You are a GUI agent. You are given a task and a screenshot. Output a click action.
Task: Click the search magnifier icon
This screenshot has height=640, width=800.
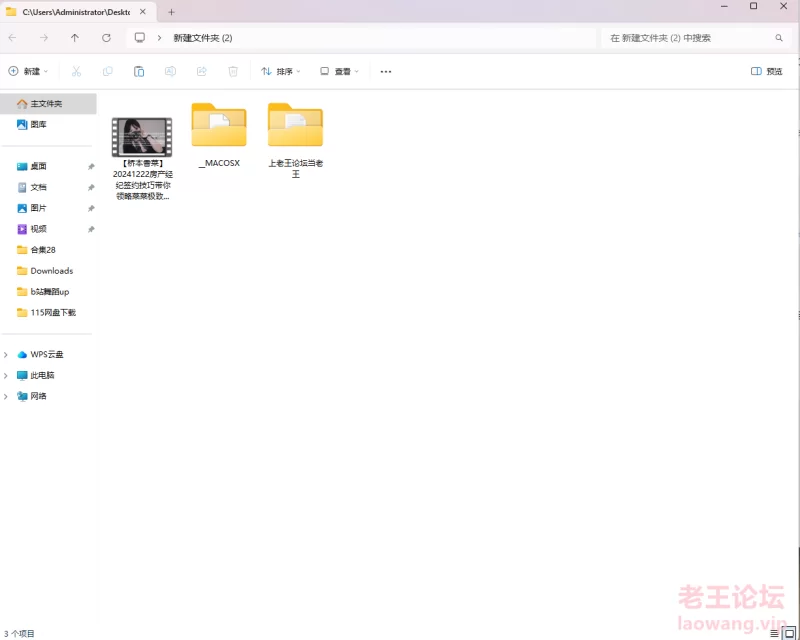pyautogui.click(x=779, y=38)
